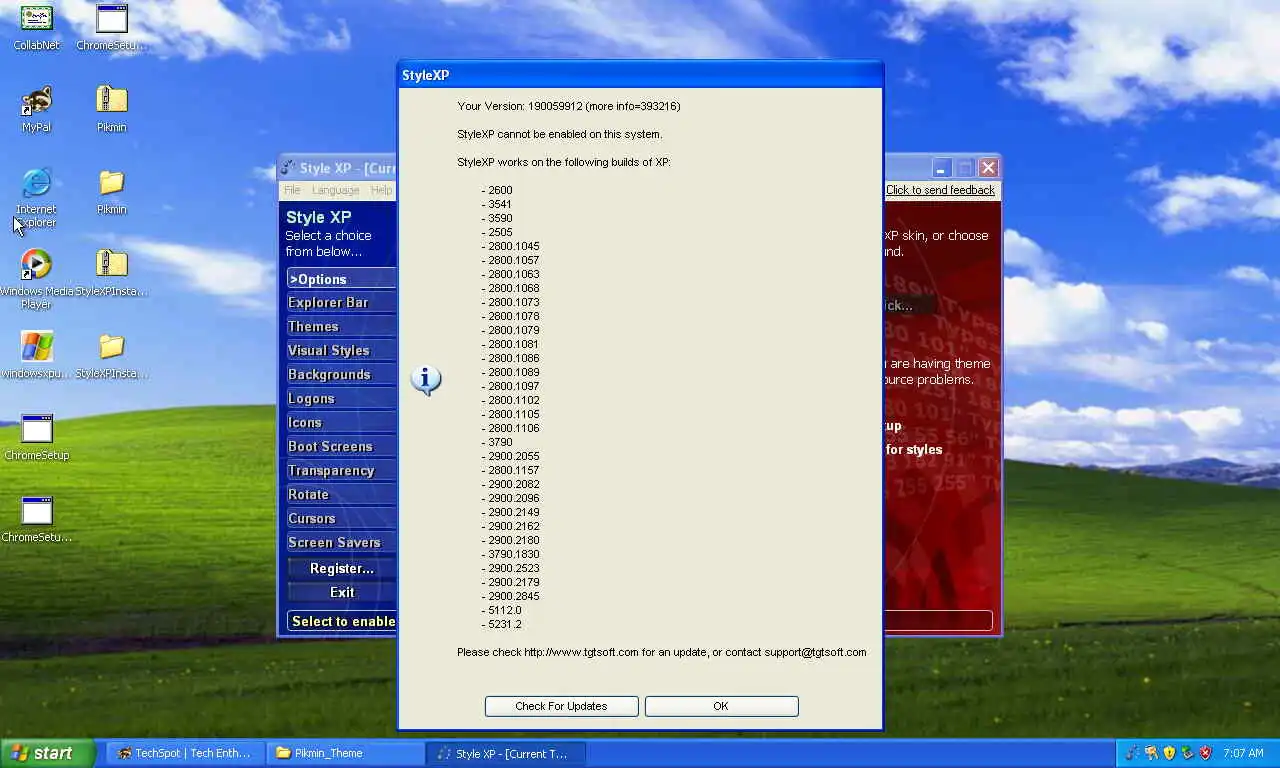Select the Options section in Style XP
Screen dimensions: 1280x768
(x=341, y=279)
